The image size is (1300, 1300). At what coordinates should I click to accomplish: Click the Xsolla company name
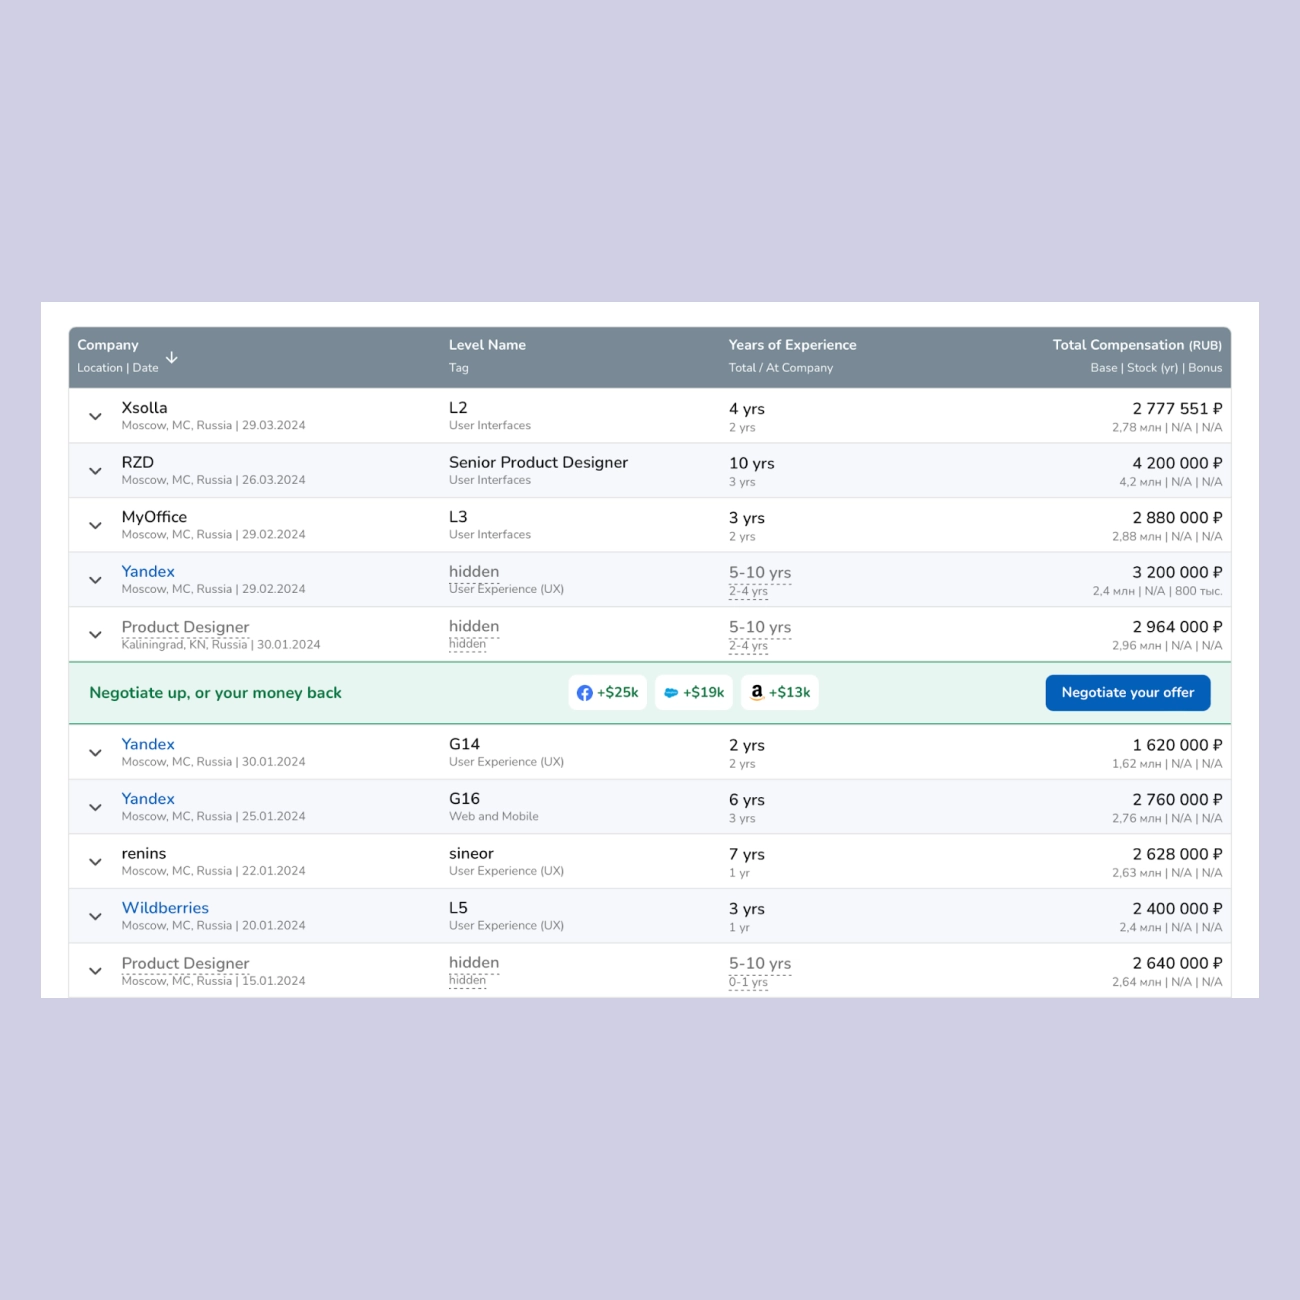tap(144, 408)
